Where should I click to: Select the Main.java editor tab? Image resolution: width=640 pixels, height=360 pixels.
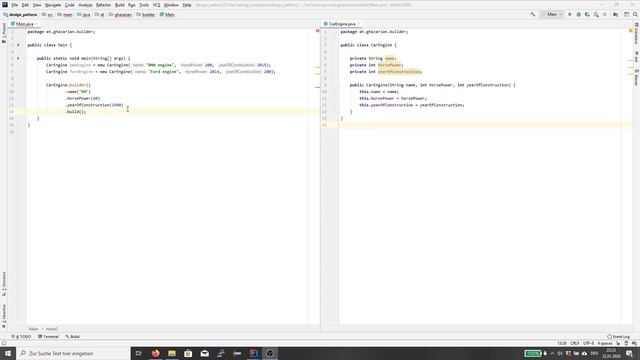pyautogui.click(x=24, y=24)
